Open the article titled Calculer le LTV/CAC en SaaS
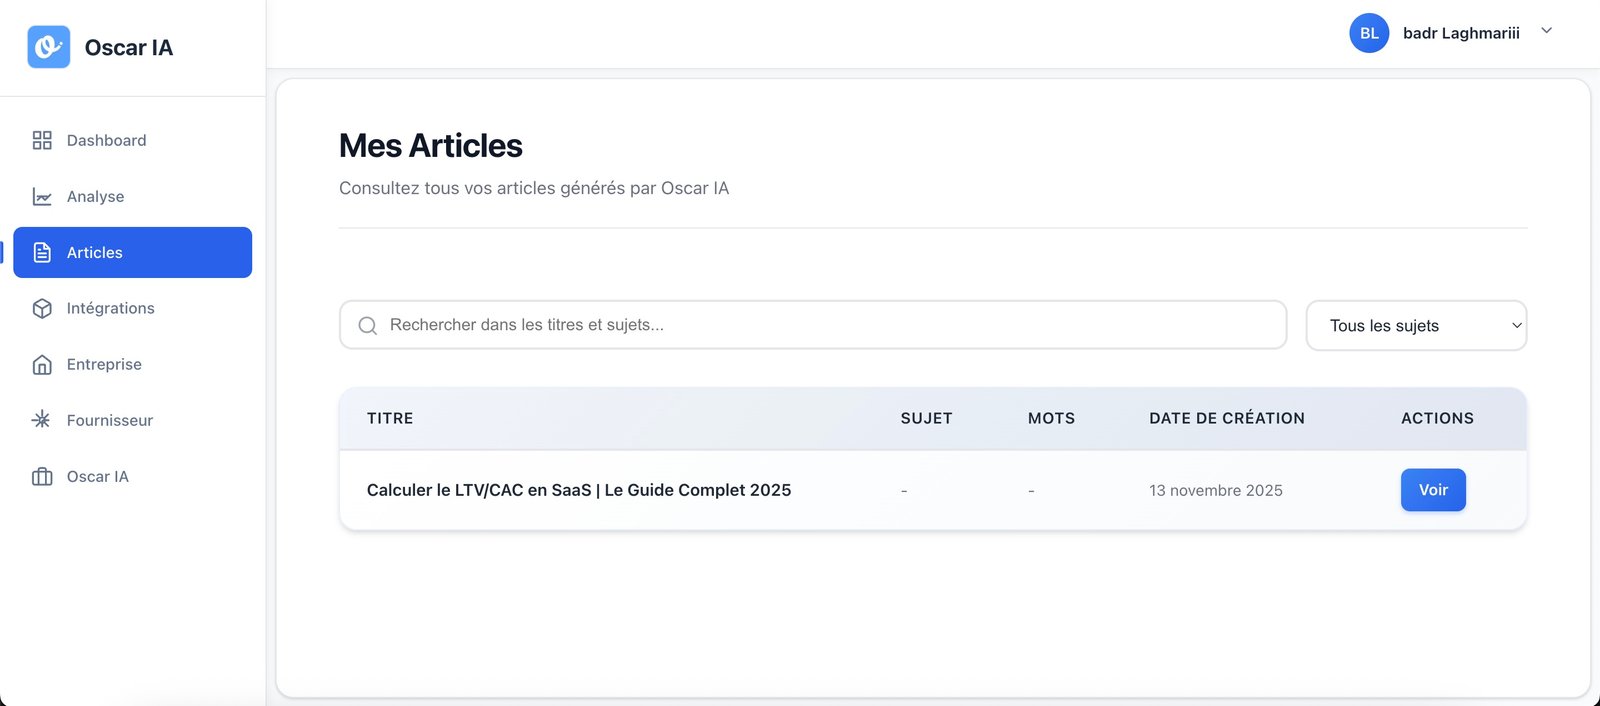This screenshot has height=706, width=1600. [x=578, y=490]
